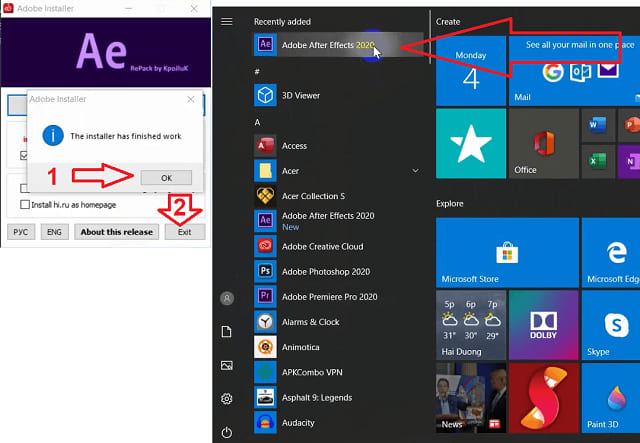
Task: Click the Start app list scrollbar
Action: click(430, 38)
